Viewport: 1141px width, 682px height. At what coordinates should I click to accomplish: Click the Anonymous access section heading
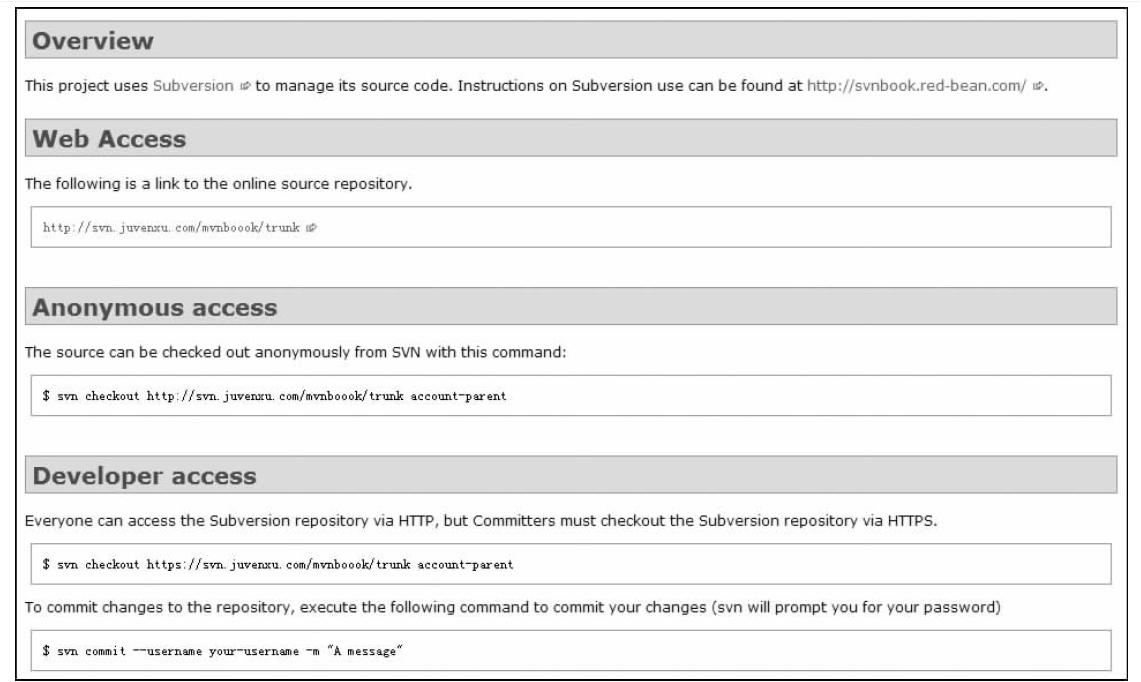154,309
